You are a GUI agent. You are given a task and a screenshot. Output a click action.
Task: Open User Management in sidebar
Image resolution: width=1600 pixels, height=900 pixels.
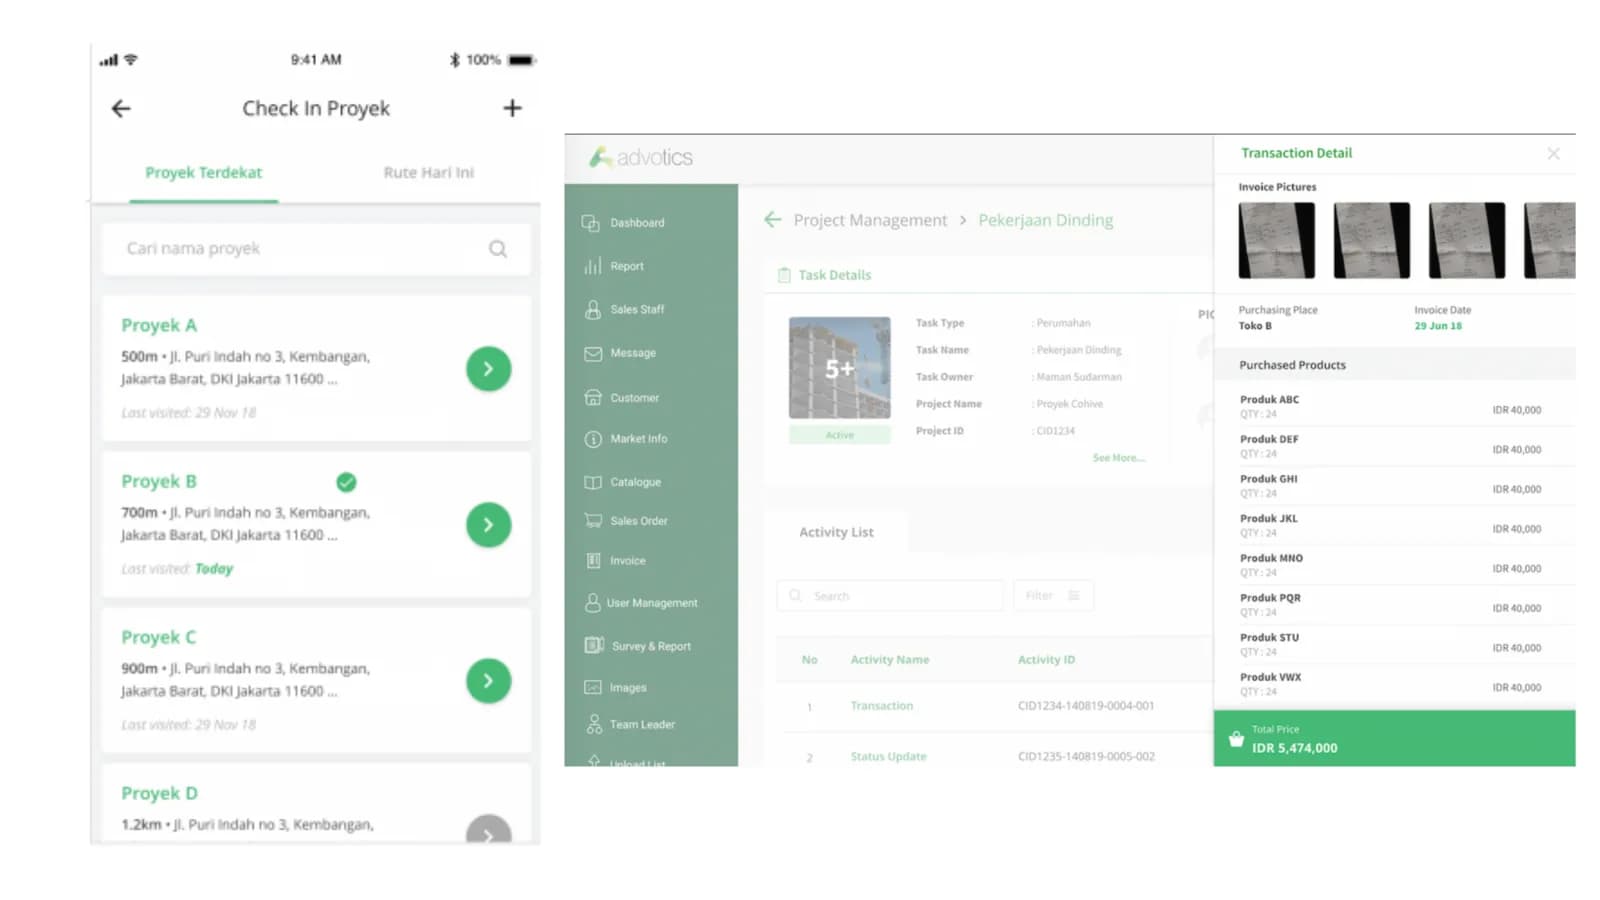641,603
